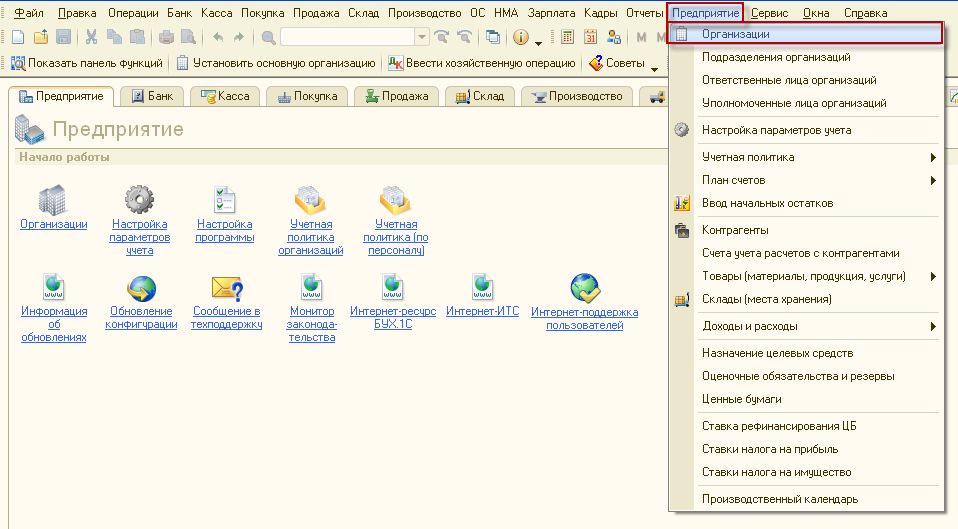Expand the План счетов submenu

[x=932, y=180]
